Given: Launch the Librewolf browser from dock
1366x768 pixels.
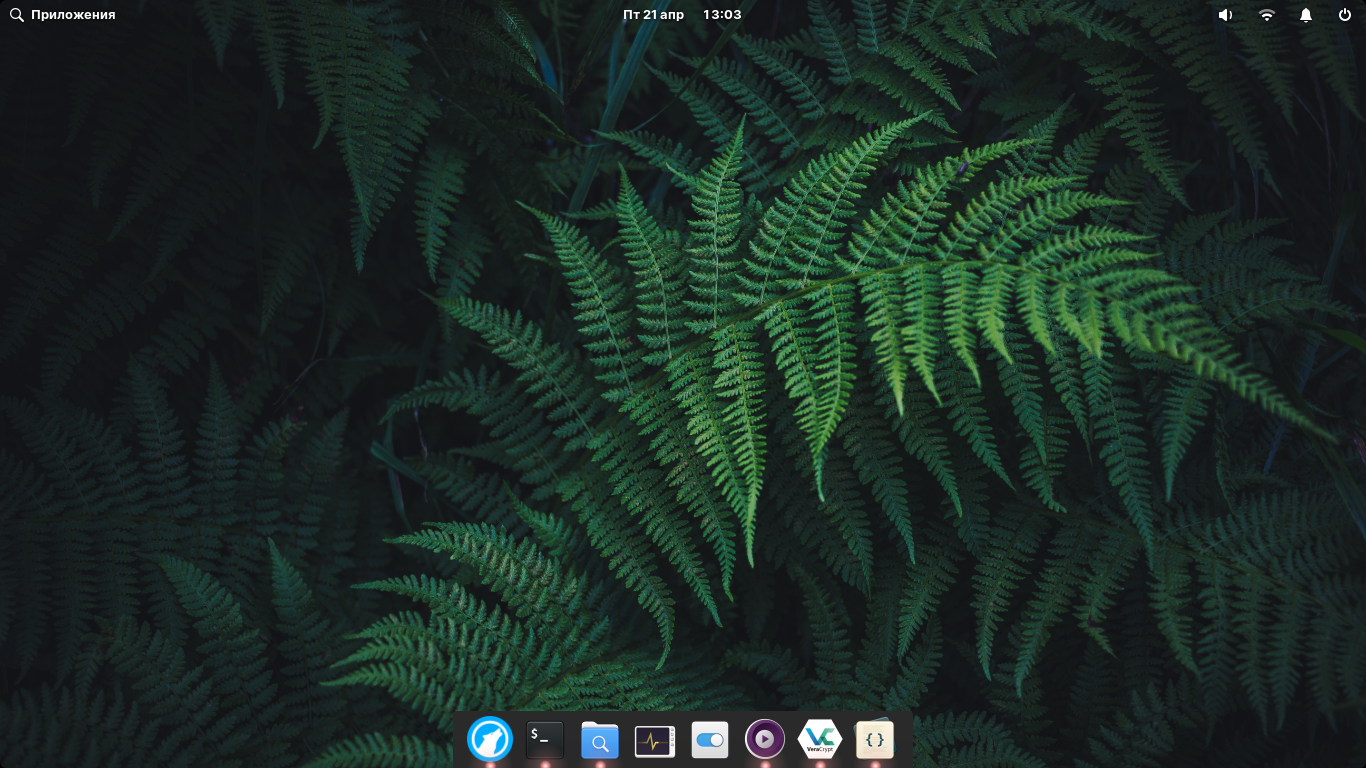Looking at the screenshot, I should pos(490,740).
